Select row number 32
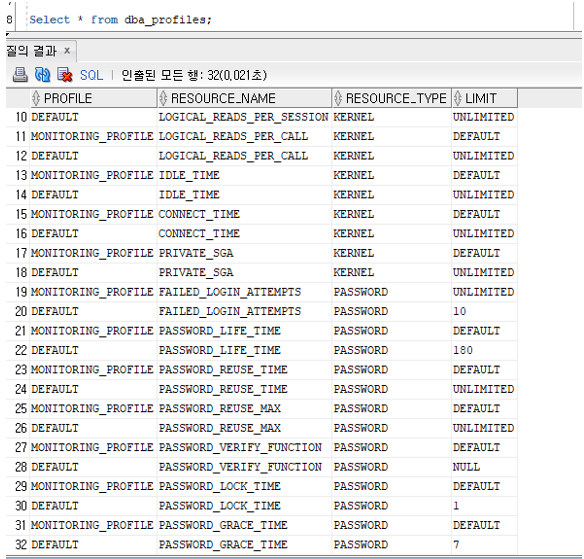Screen dimensions: 584x559 click(21, 545)
